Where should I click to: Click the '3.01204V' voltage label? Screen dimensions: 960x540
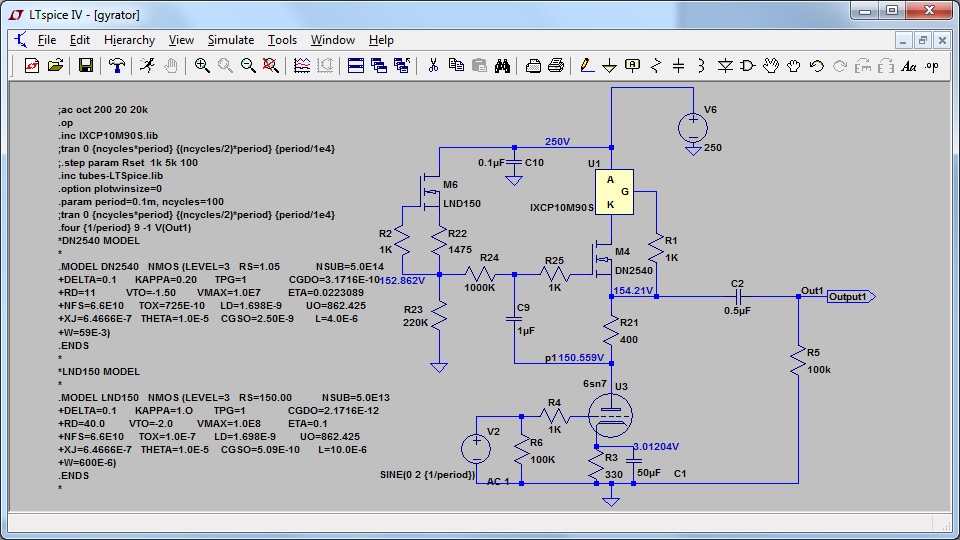(656, 447)
